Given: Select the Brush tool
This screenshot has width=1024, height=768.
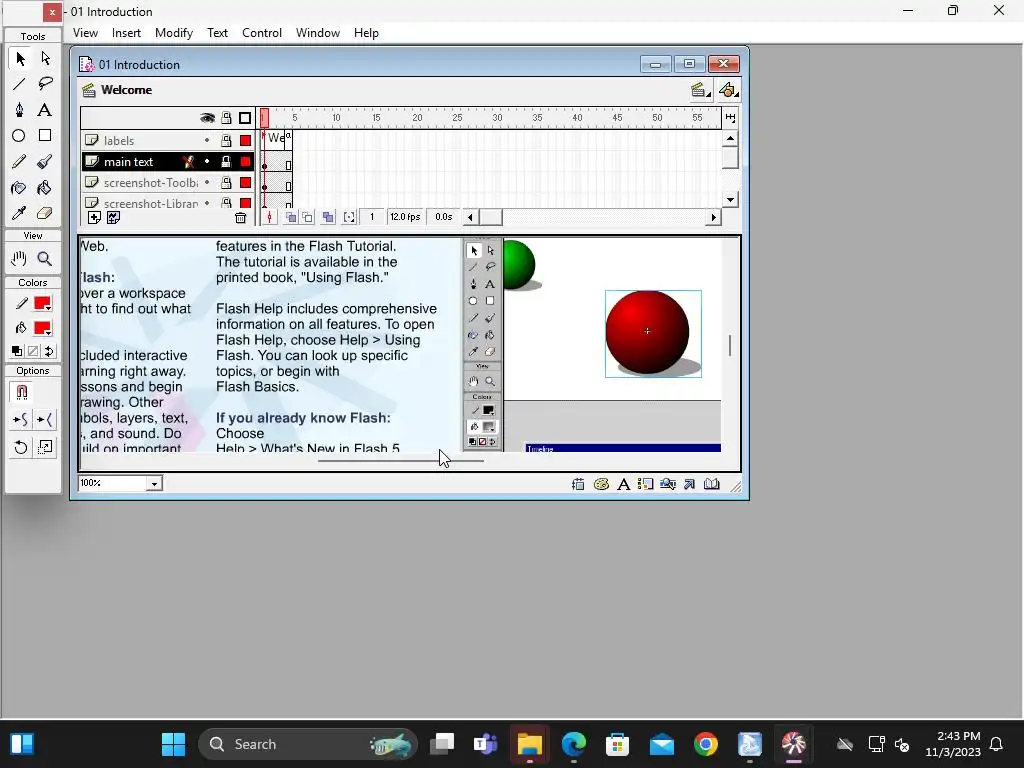Looking at the screenshot, I should pos(44,161).
